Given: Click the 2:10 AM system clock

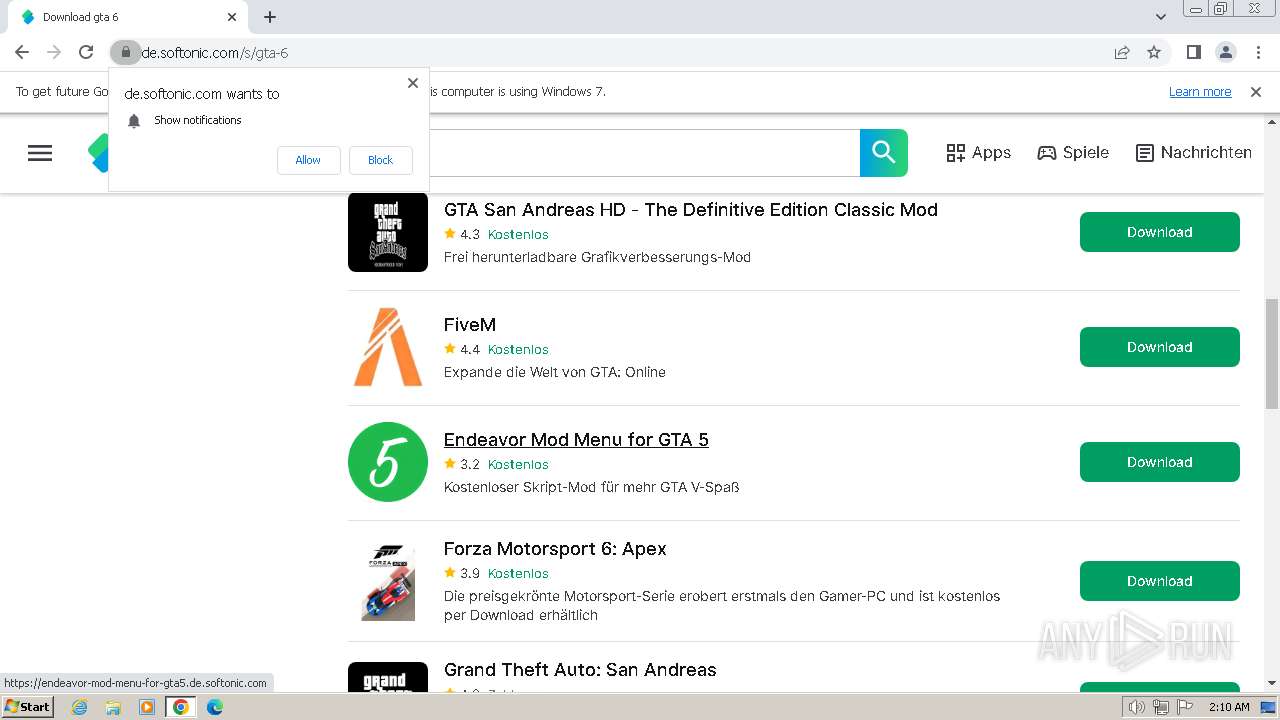Looking at the screenshot, I should coord(1229,707).
